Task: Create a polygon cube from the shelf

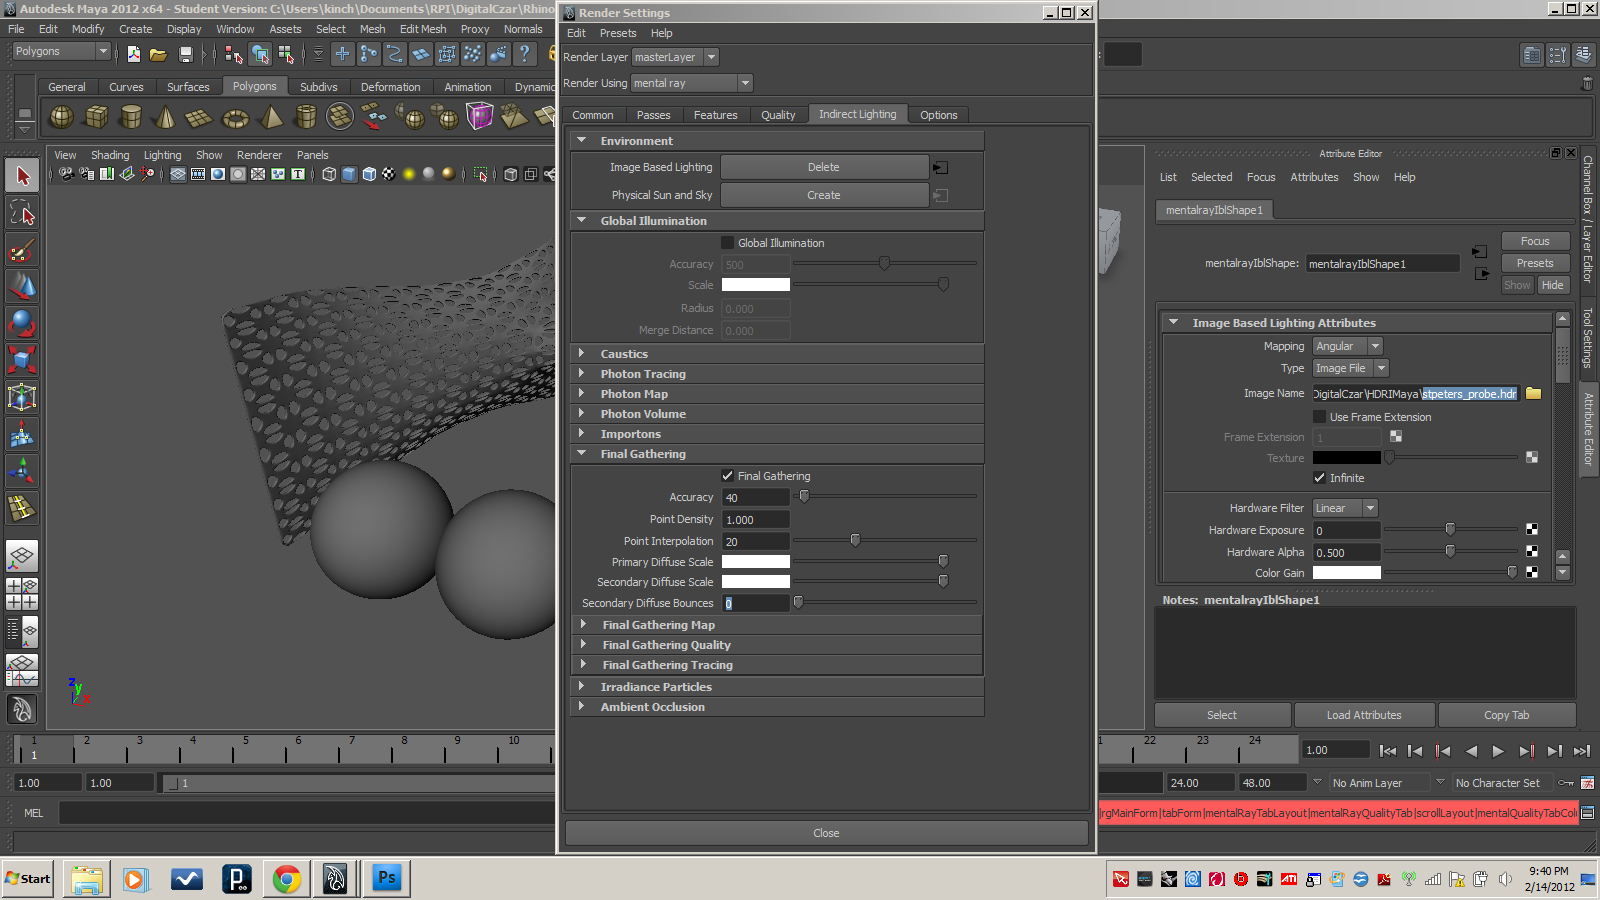Action: (97, 117)
